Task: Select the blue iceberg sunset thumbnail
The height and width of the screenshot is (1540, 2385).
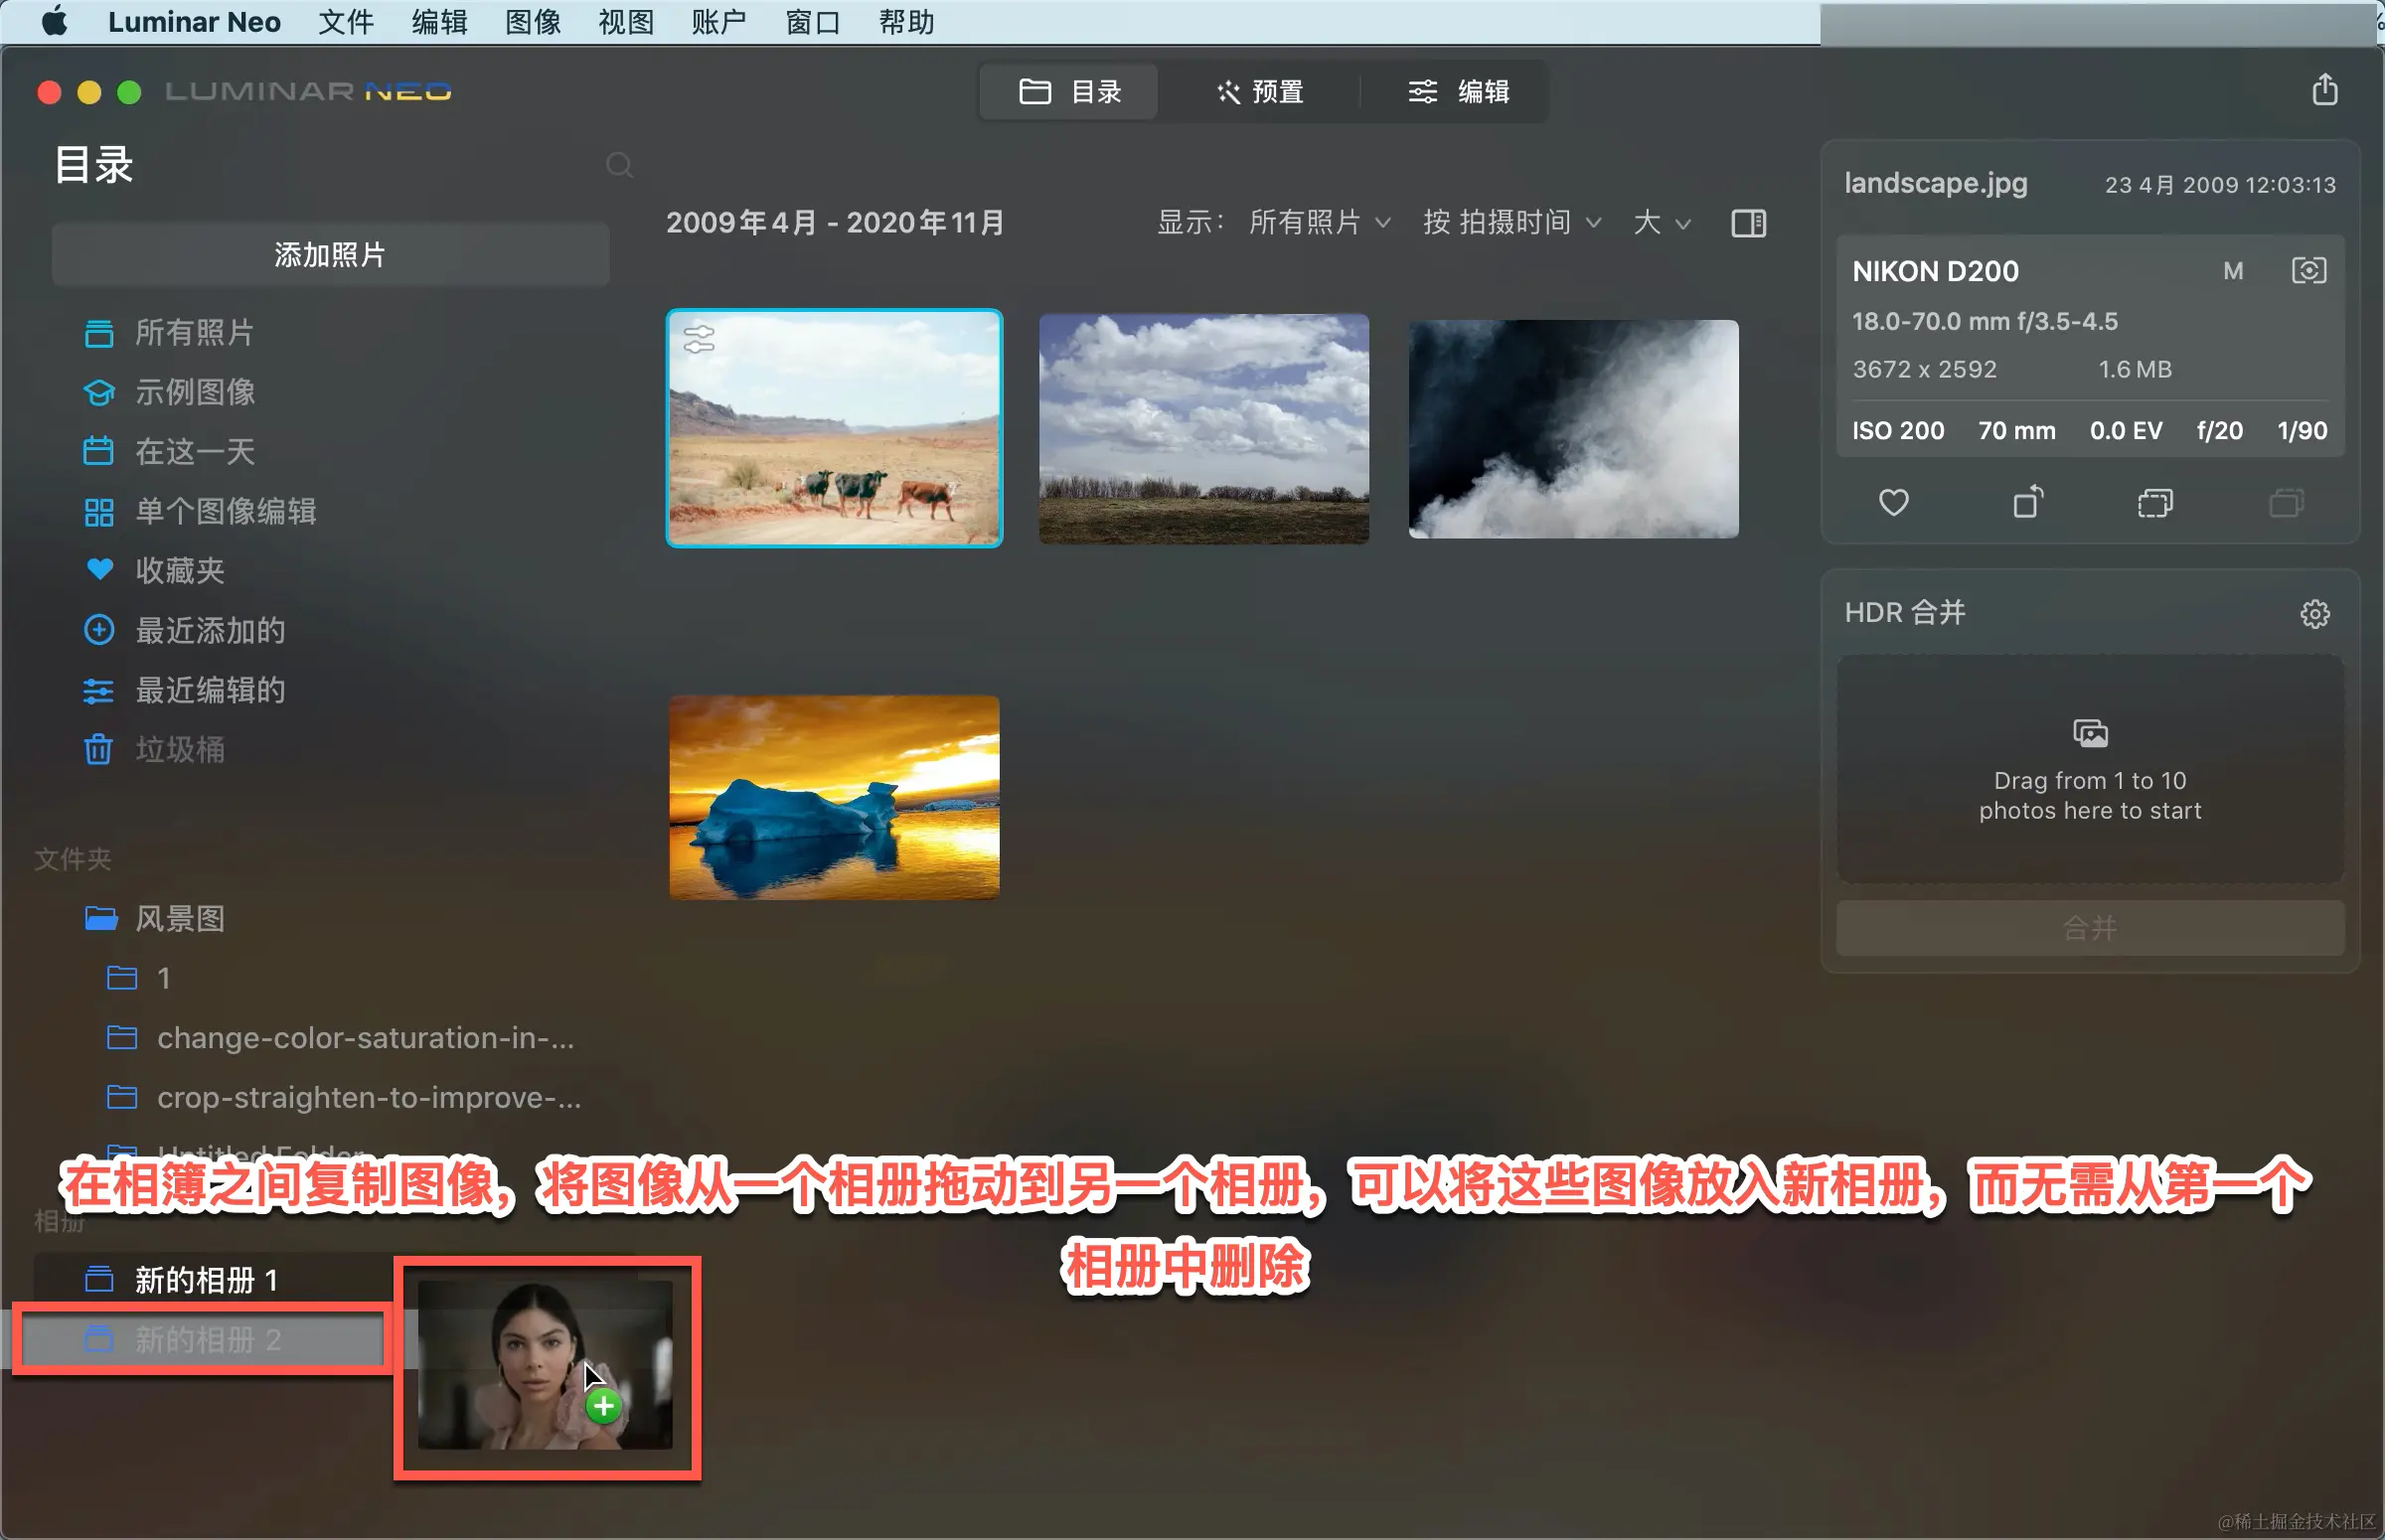Action: (x=834, y=798)
